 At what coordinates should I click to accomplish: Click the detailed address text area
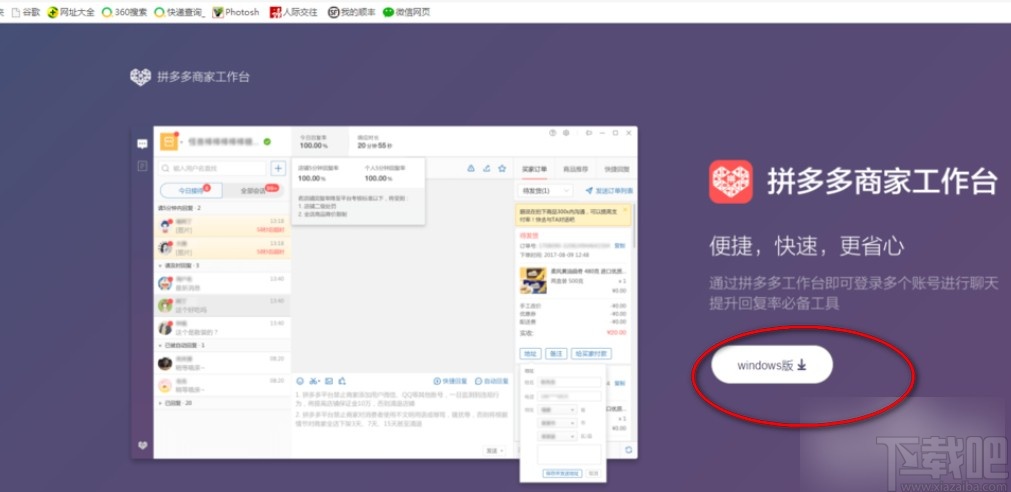(x=569, y=454)
